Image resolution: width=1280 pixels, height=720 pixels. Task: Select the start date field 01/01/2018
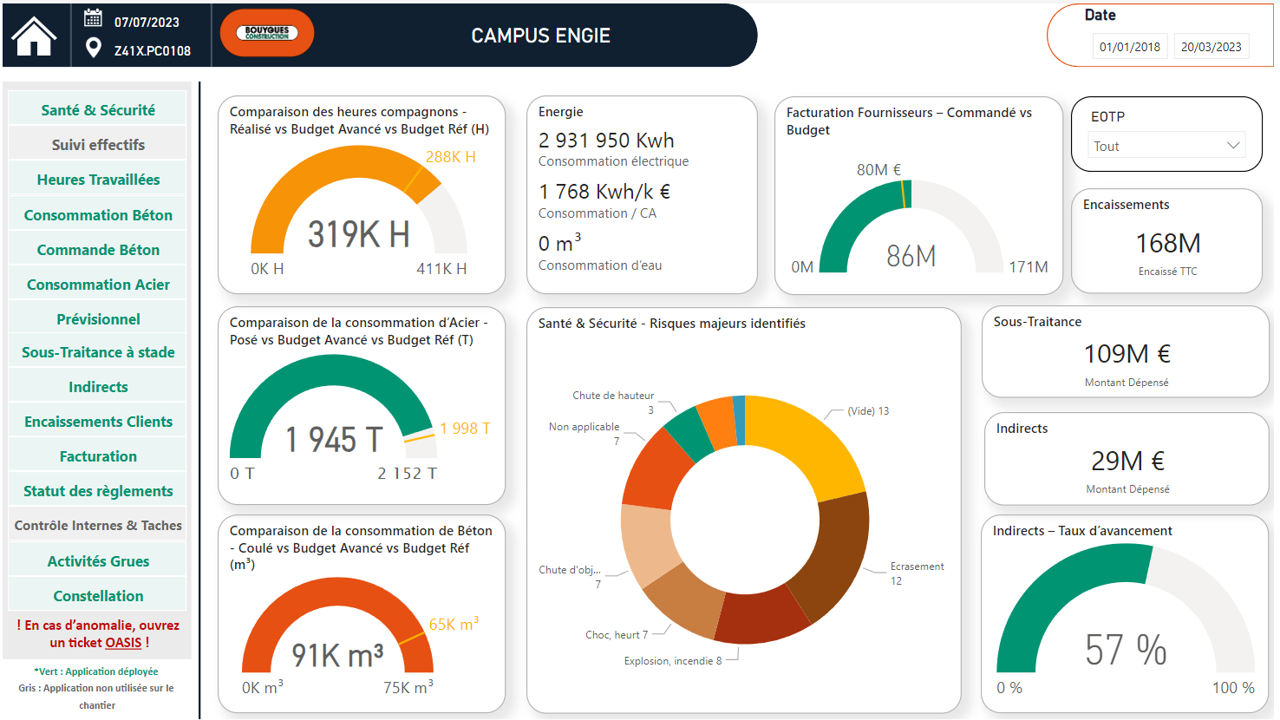pyautogui.click(x=1130, y=47)
